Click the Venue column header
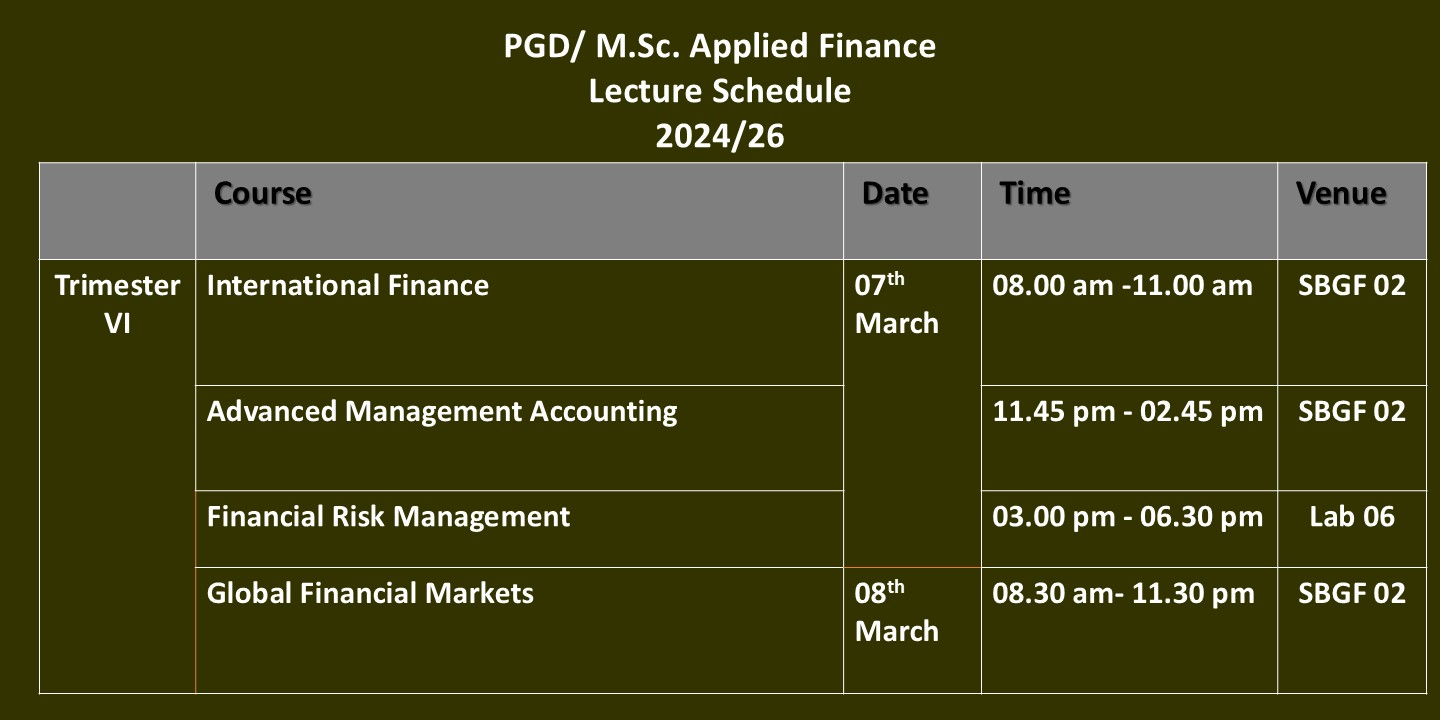The height and width of the screenshot is (720, 1440). (x=1341, y=193)
